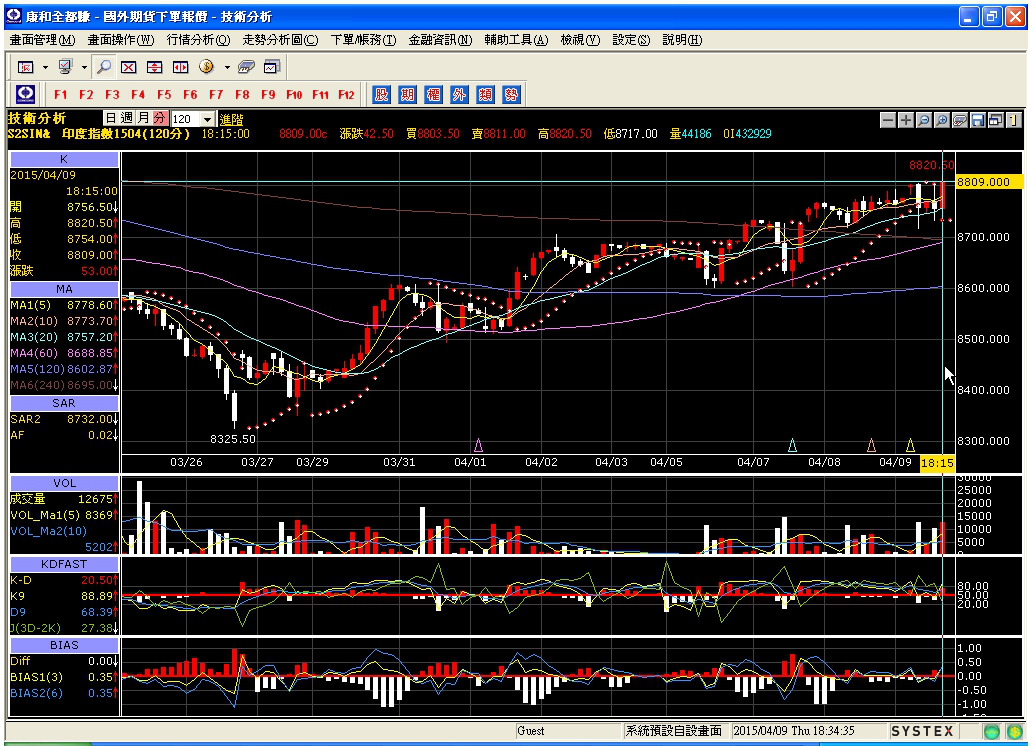
Task: Click the yellow number 1 chart icon
Action: click(1014, 120)
